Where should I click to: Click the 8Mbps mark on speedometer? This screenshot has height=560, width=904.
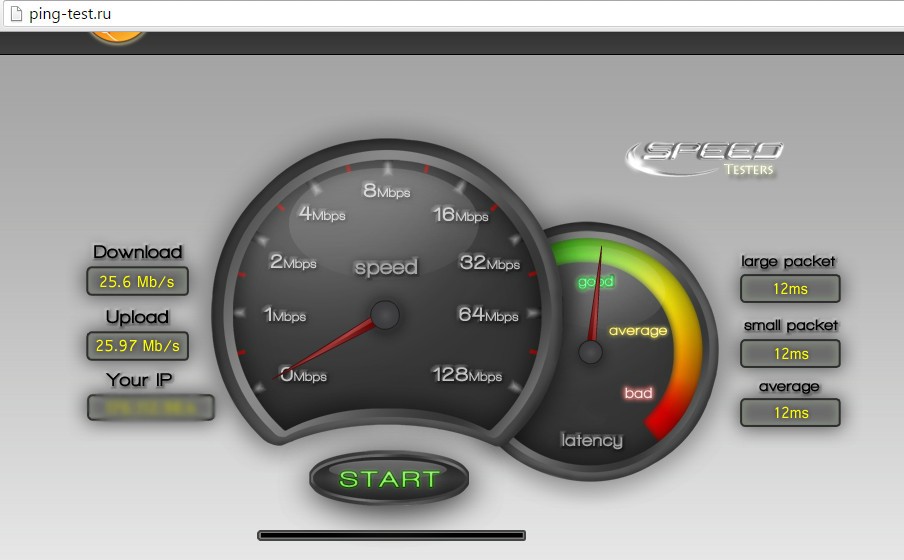tap(386, 191)
